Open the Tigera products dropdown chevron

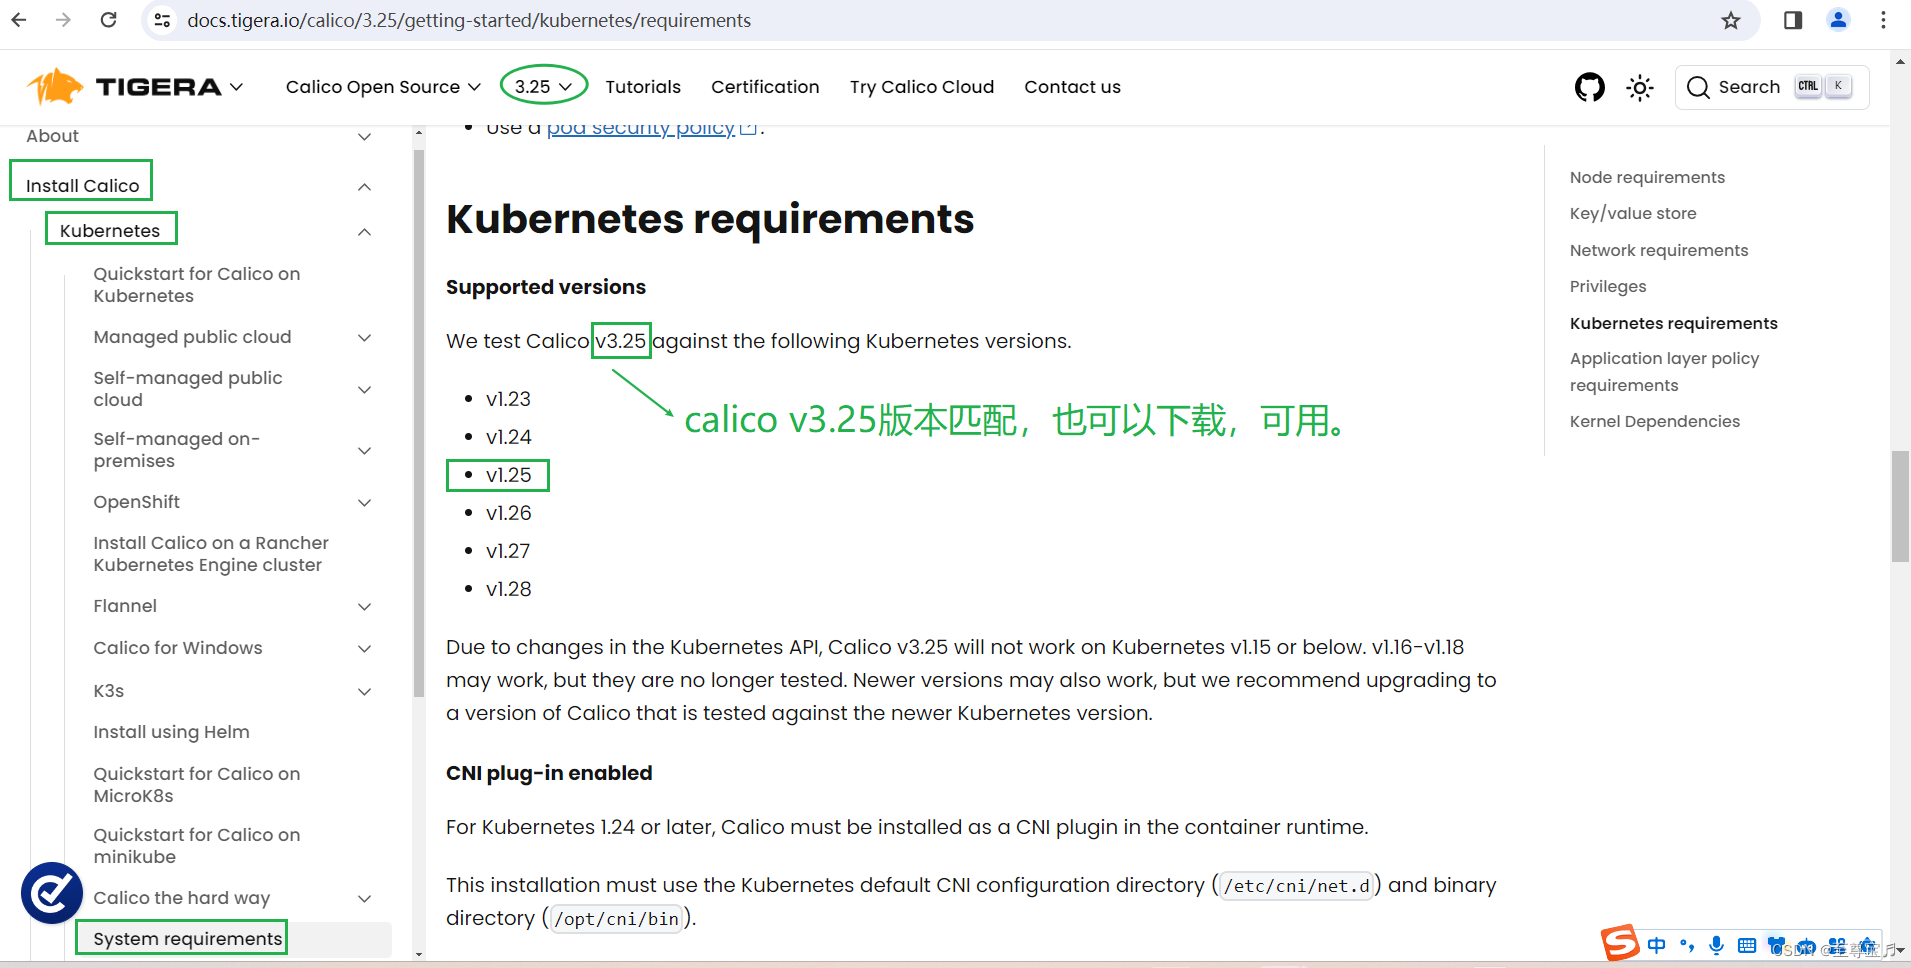[237, 87]
